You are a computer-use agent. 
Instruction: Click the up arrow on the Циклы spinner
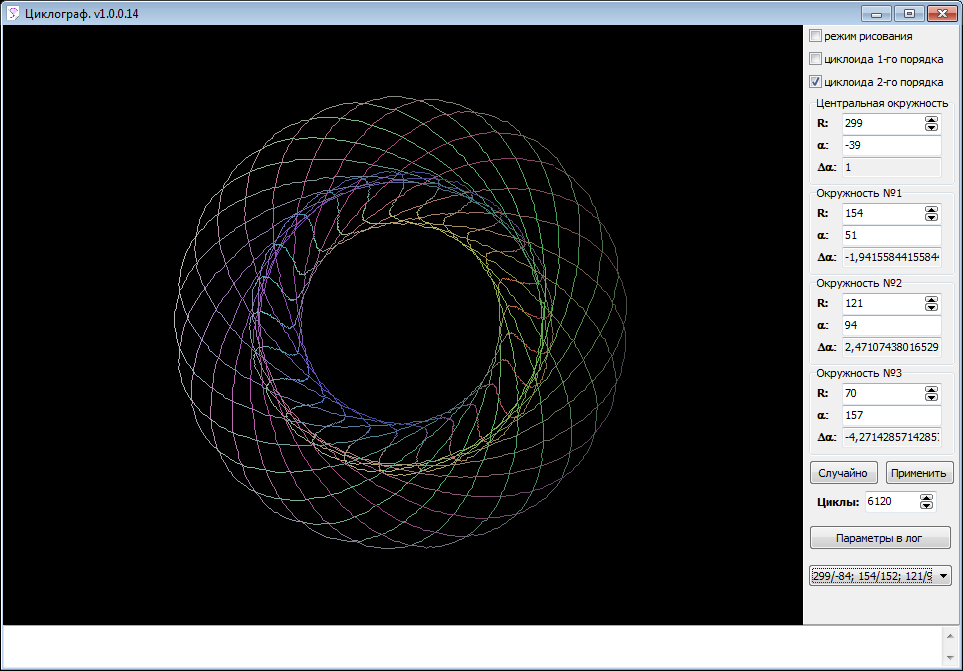[x=926, y=497]
